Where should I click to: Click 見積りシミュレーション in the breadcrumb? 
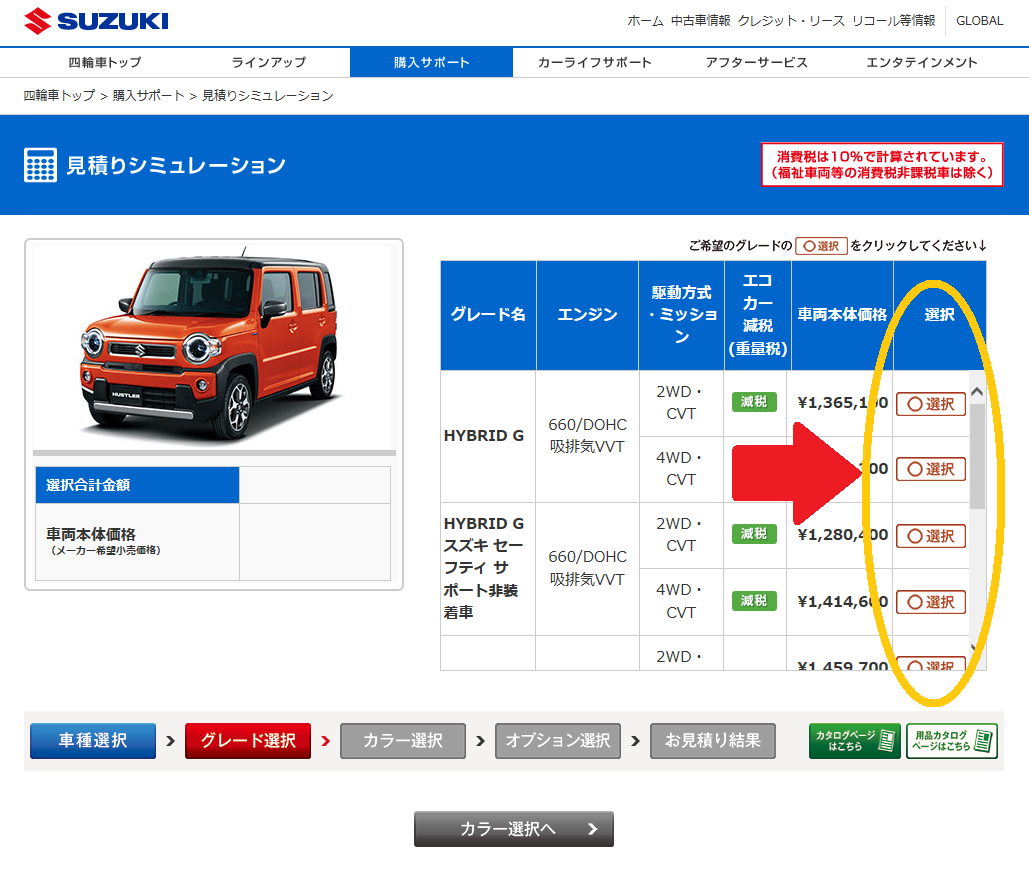click(267, 96)
